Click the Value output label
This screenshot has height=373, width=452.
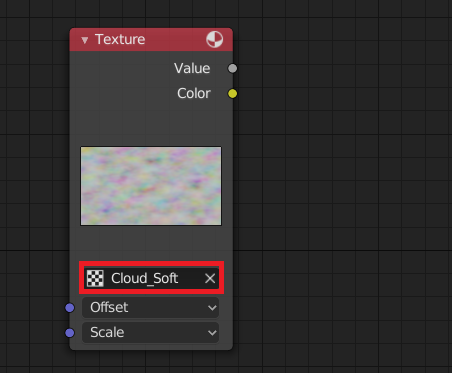tap(192, 68)
